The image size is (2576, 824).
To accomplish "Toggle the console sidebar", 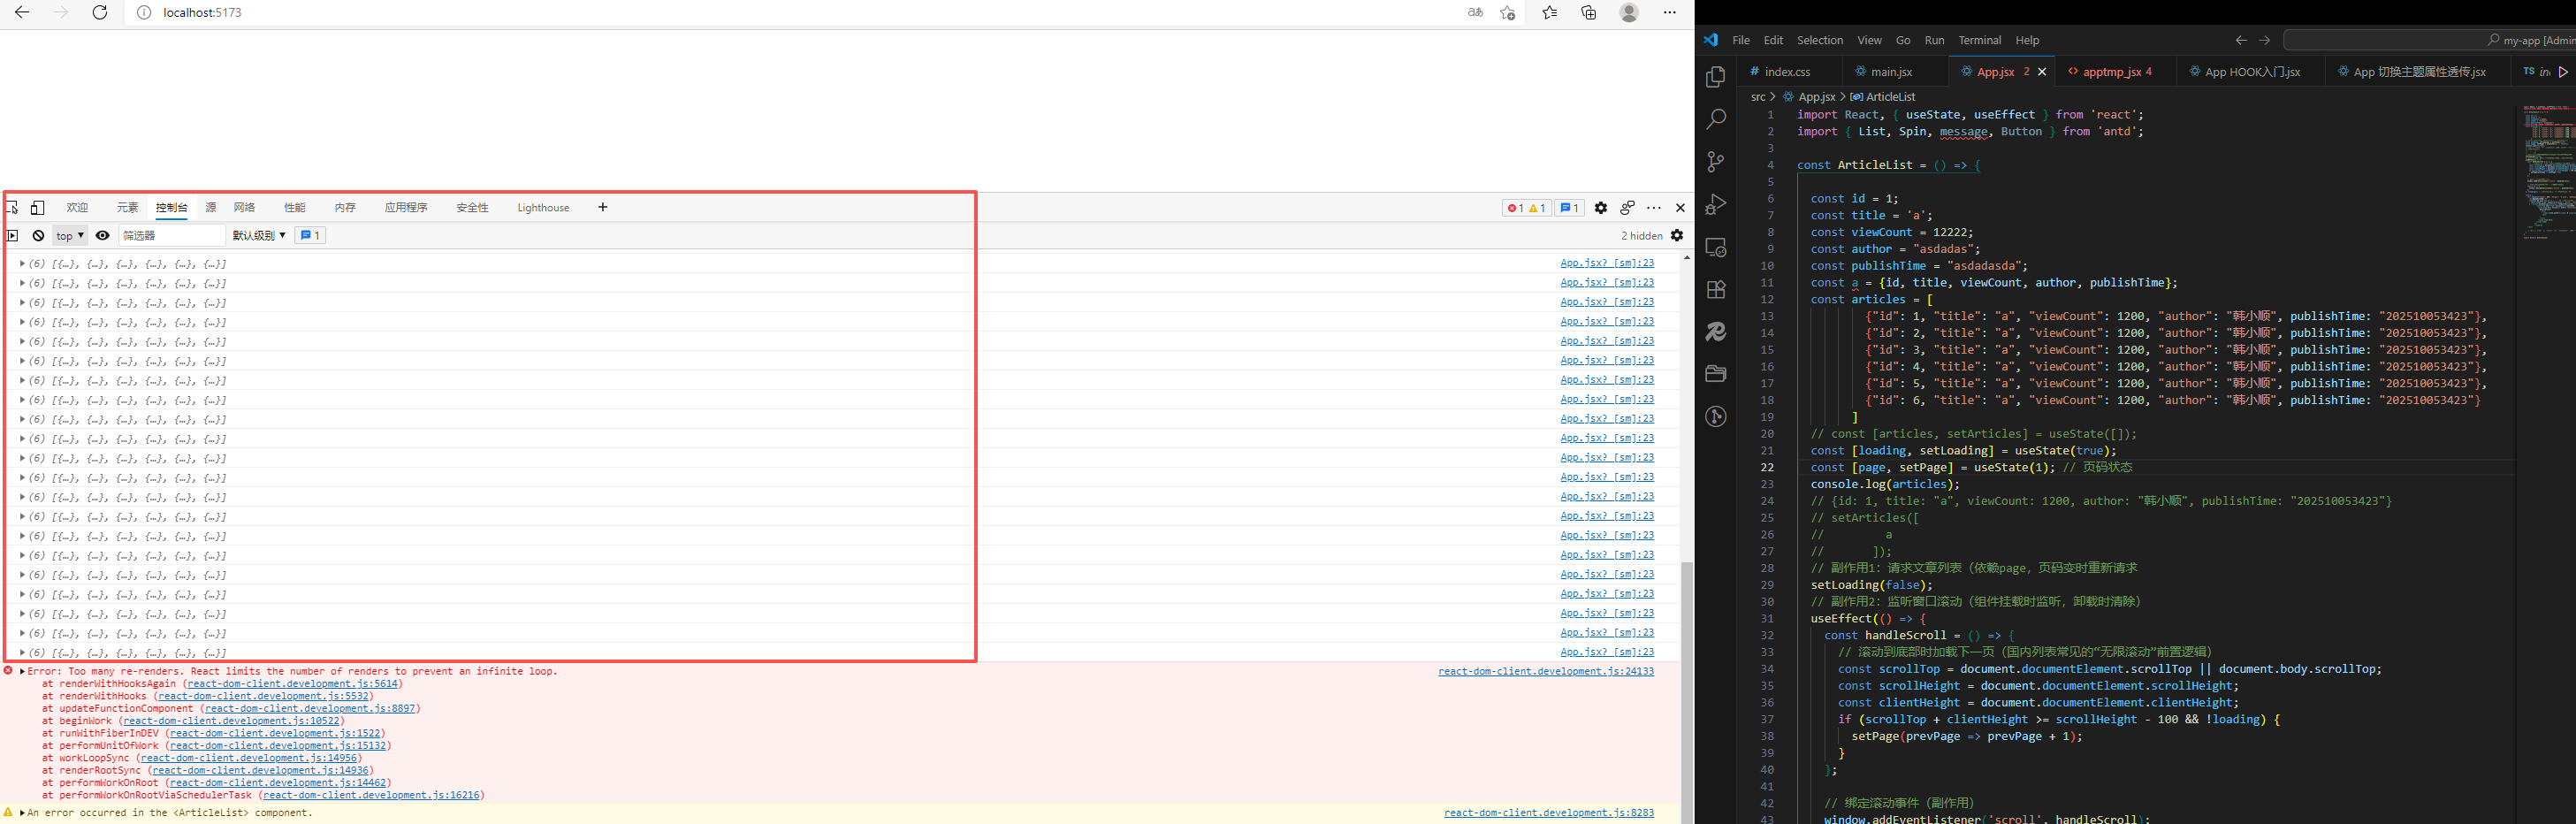I will click(12, 236).
